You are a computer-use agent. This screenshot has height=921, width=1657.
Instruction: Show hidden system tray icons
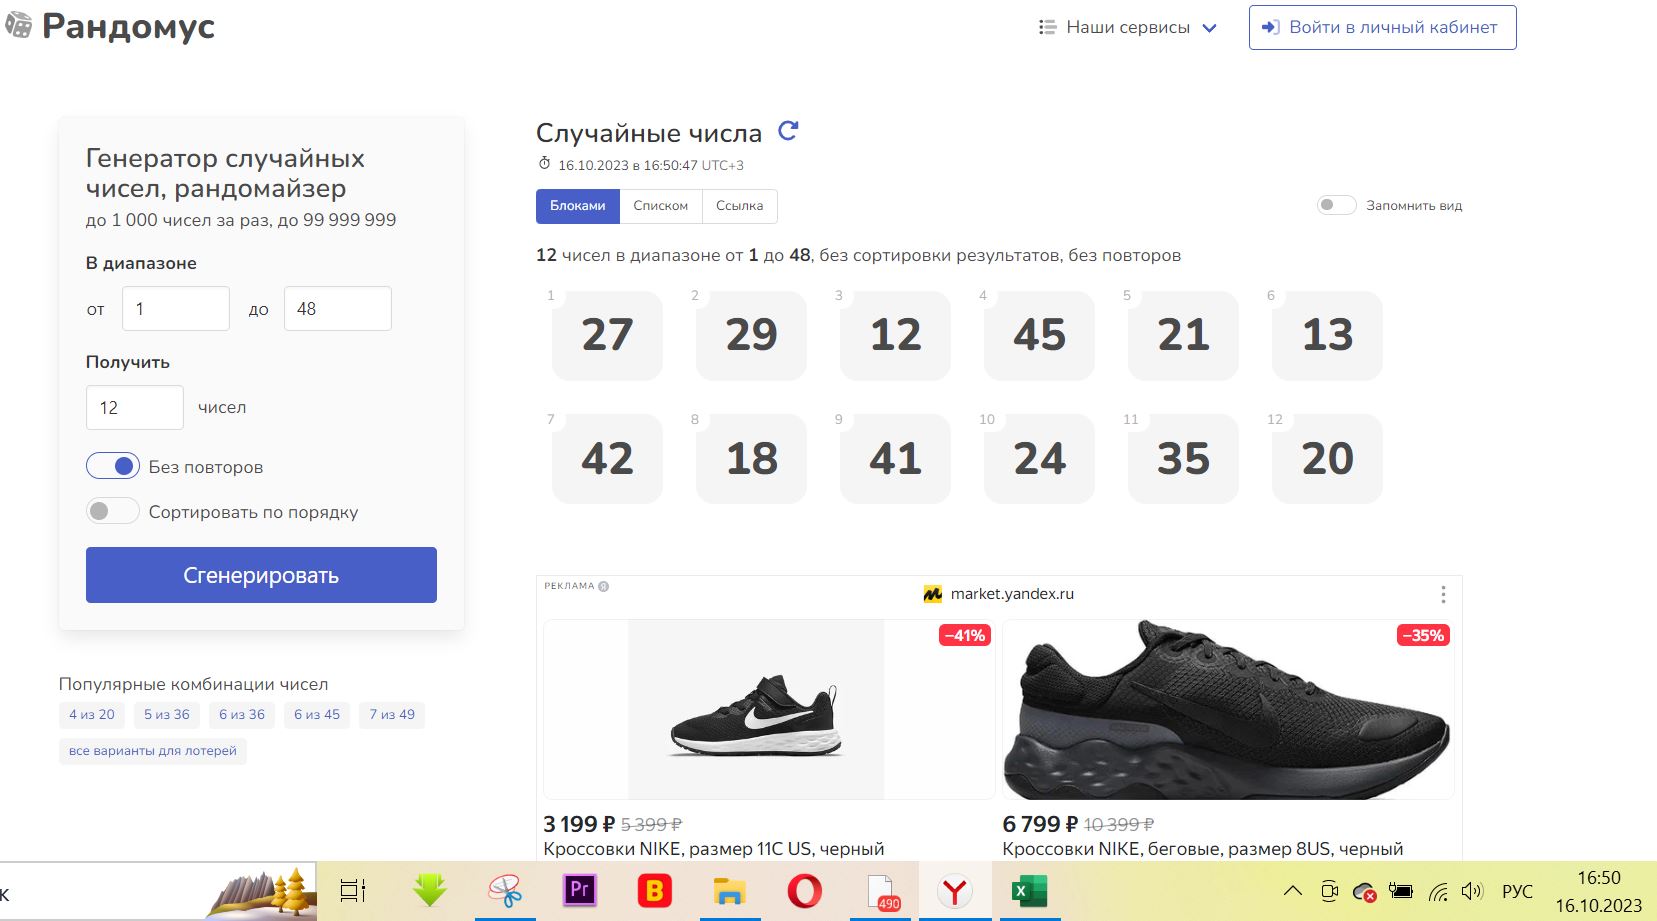[x=1293, y=891]
